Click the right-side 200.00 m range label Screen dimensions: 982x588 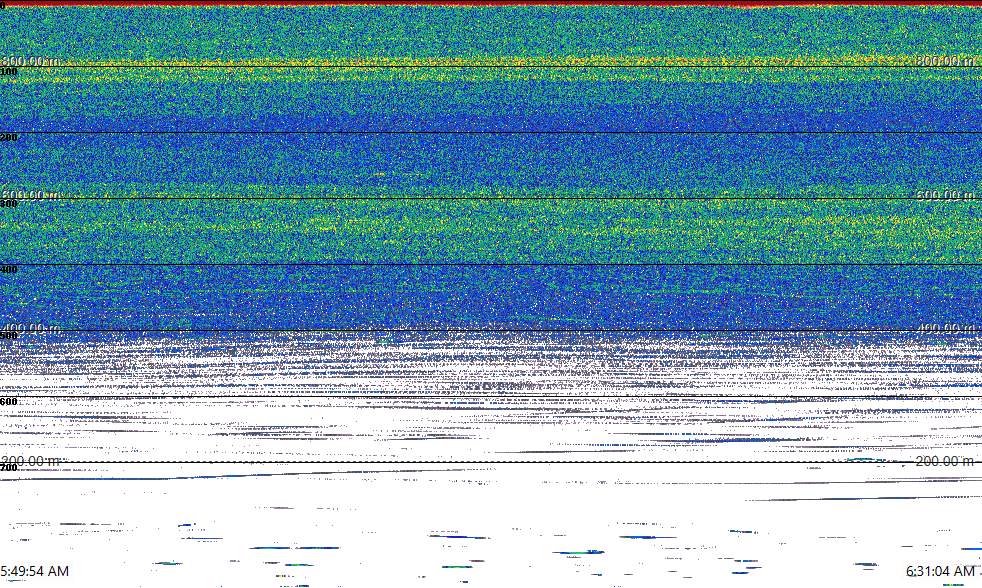pyautogui.click(x=945, y=461)
